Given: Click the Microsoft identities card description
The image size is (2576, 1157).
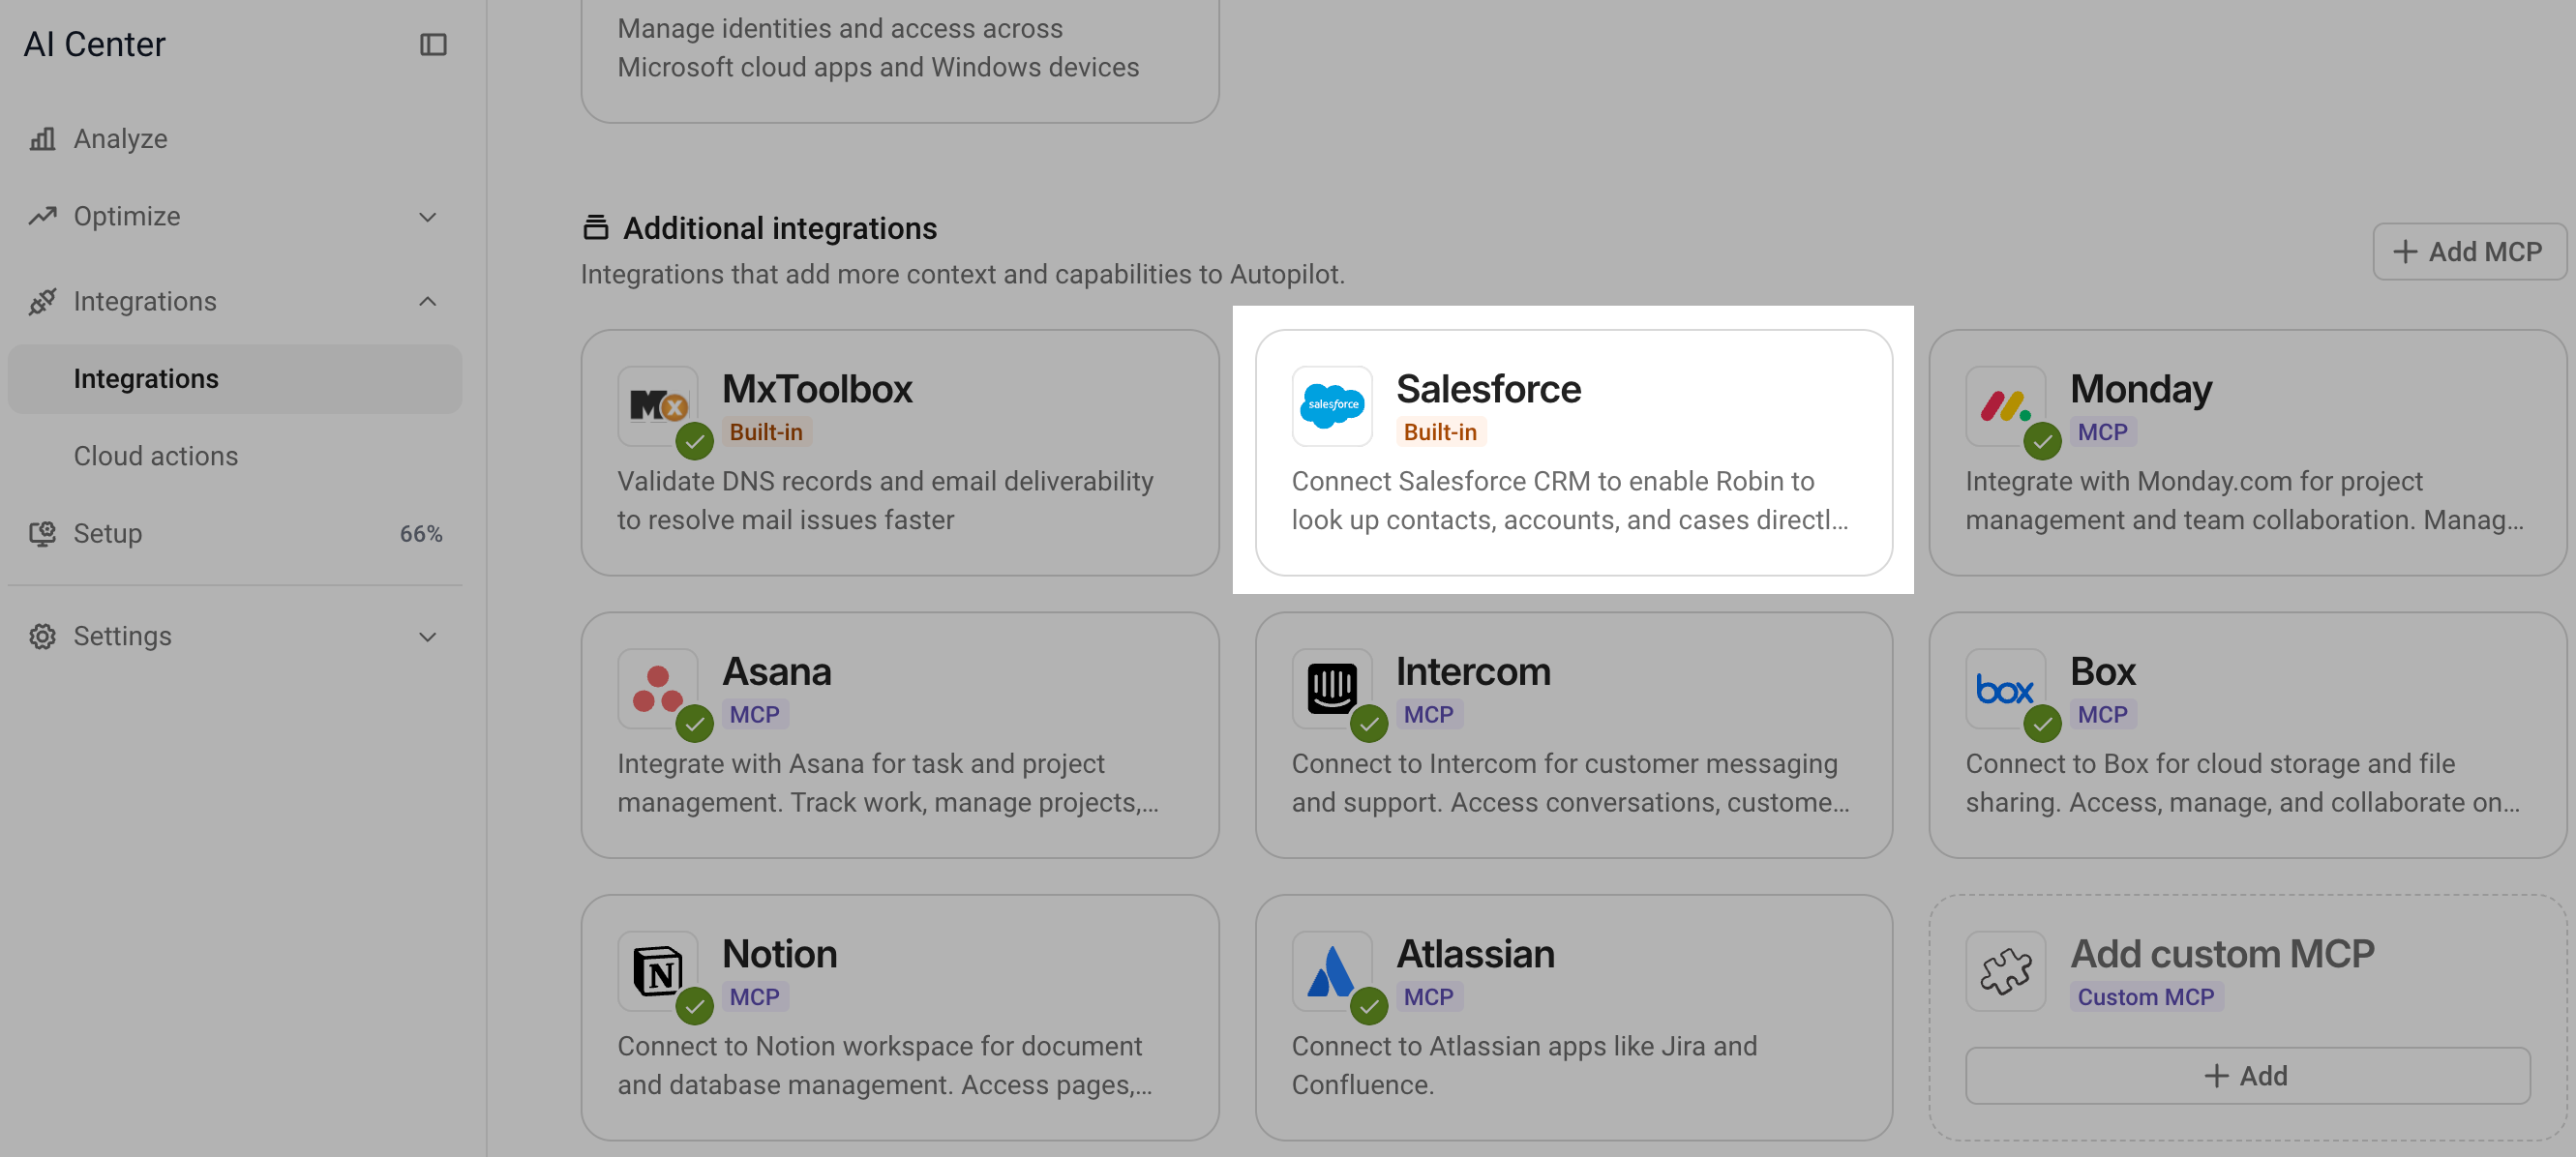Looking at the screenshot, I should point(878,48).
